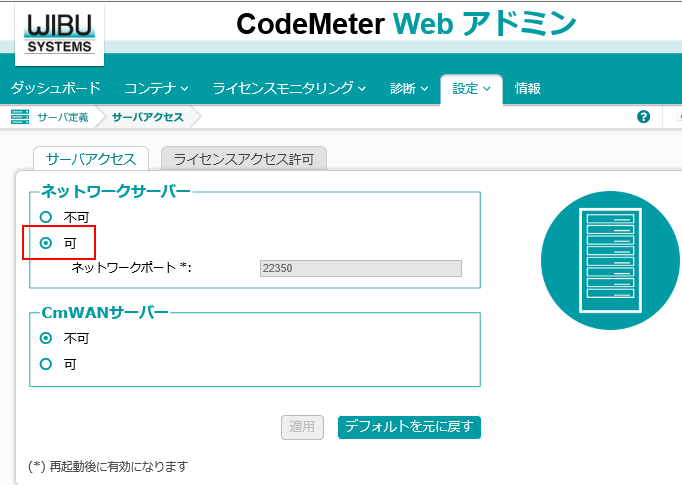This screenshot has height=485, width=682.
Task: Click the help question mark icon
Action: point(644,117)
